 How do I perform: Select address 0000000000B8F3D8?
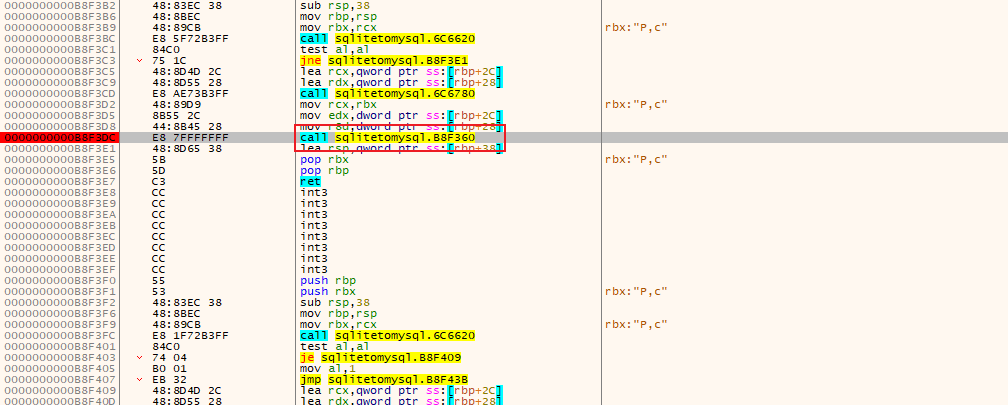(59, 127)
